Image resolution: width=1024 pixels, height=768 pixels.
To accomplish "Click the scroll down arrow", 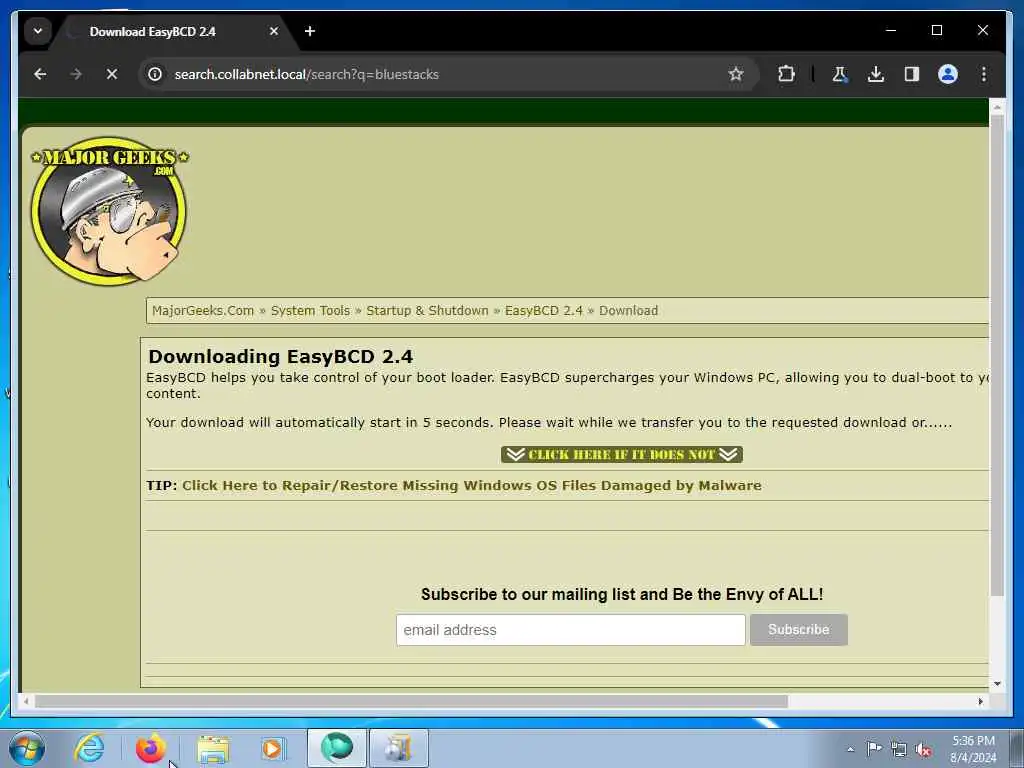I will pos(997,684).
